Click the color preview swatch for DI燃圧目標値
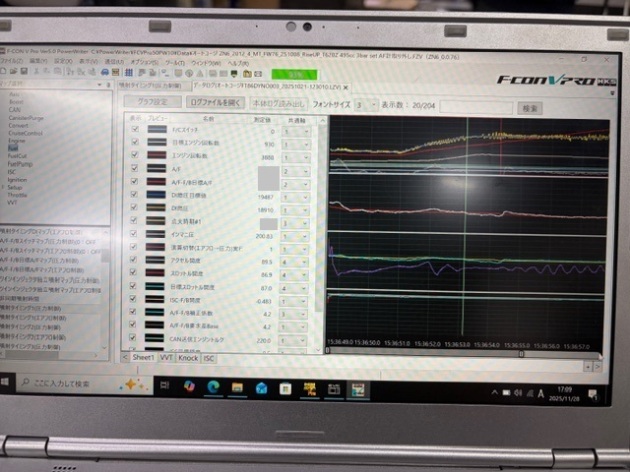Image resolution: width=630 pixels, height=472 pixels. pyautogui.click(x=158, y=197)
